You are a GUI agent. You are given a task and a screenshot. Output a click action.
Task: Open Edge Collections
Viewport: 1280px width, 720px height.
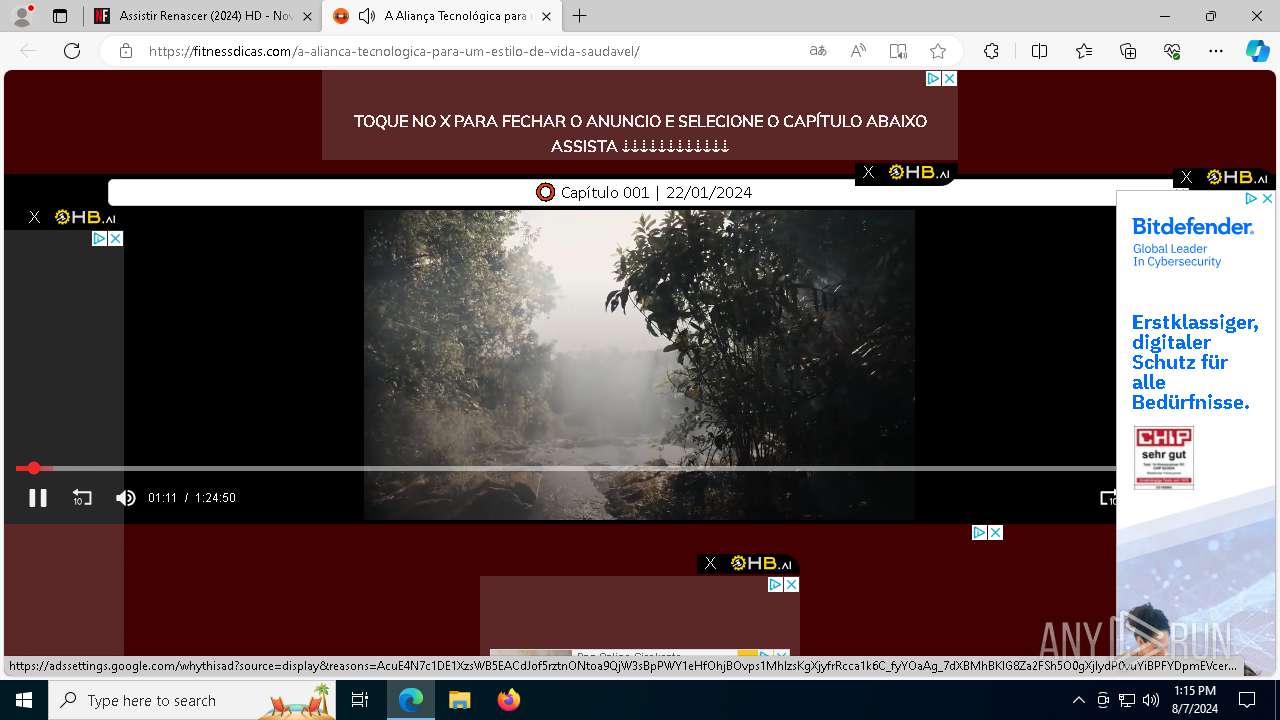[x=1128, y=51]
